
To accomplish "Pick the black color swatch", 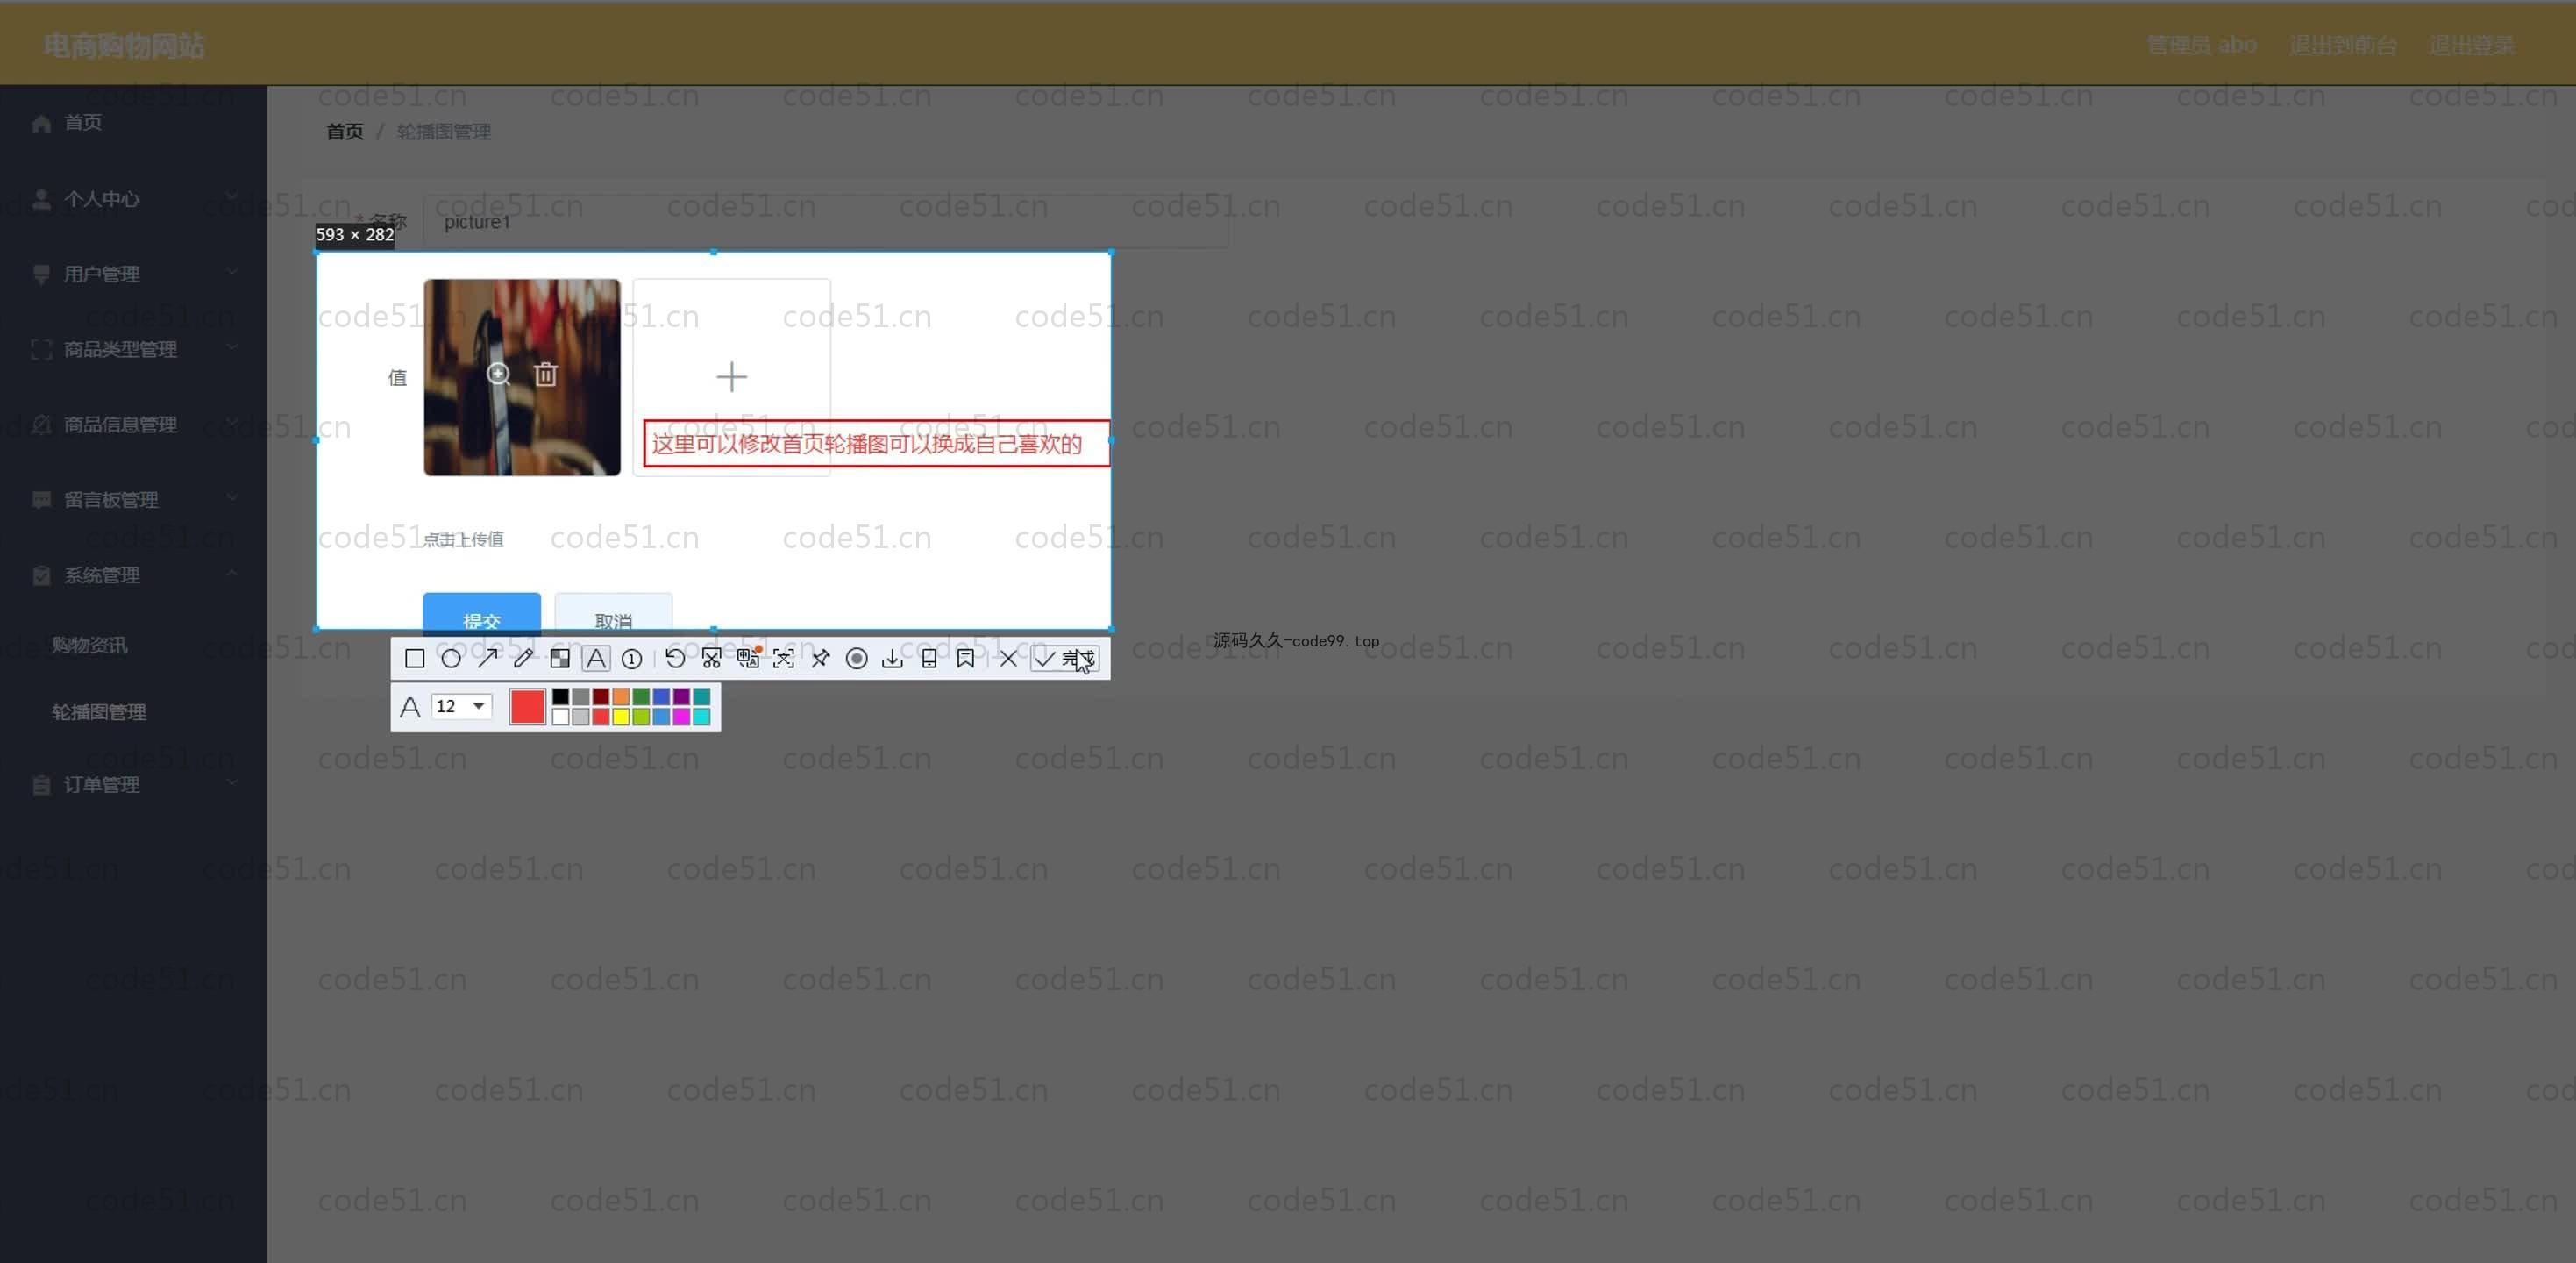I will pos(561,697).
